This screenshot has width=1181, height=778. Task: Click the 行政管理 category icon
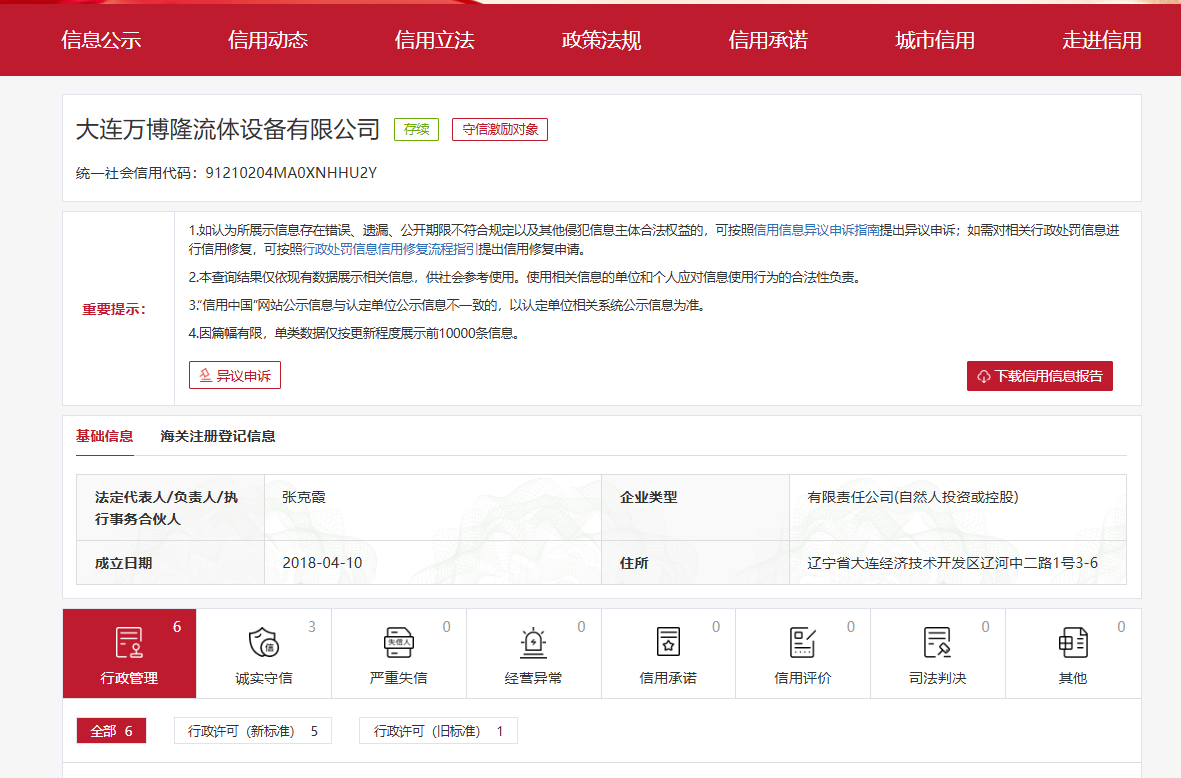pos(129,642)
